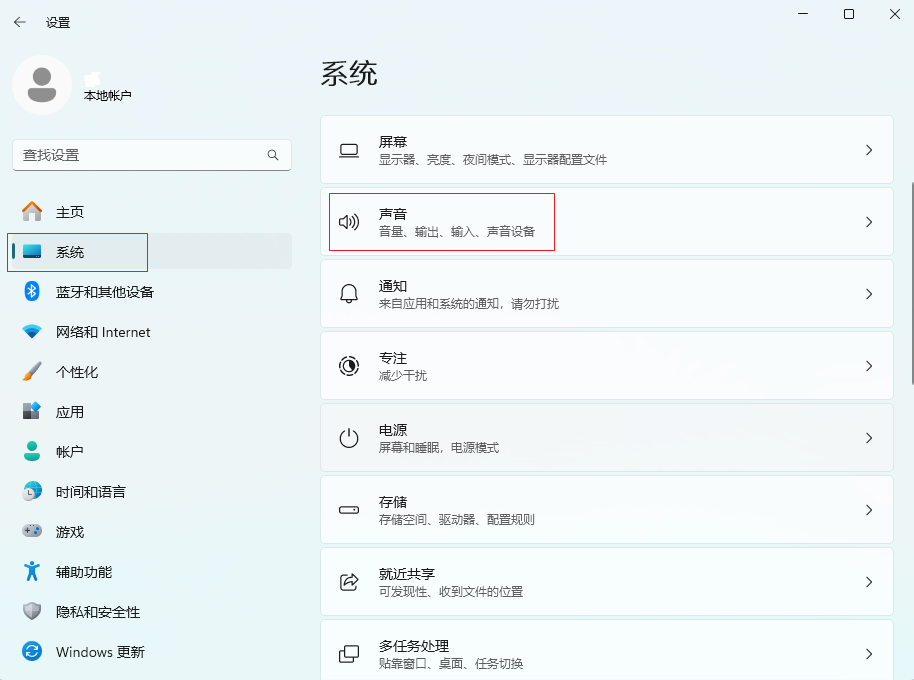Click the person icon beside 帐户
This screenshot has height=680, width=914.
tap(32, 451)
